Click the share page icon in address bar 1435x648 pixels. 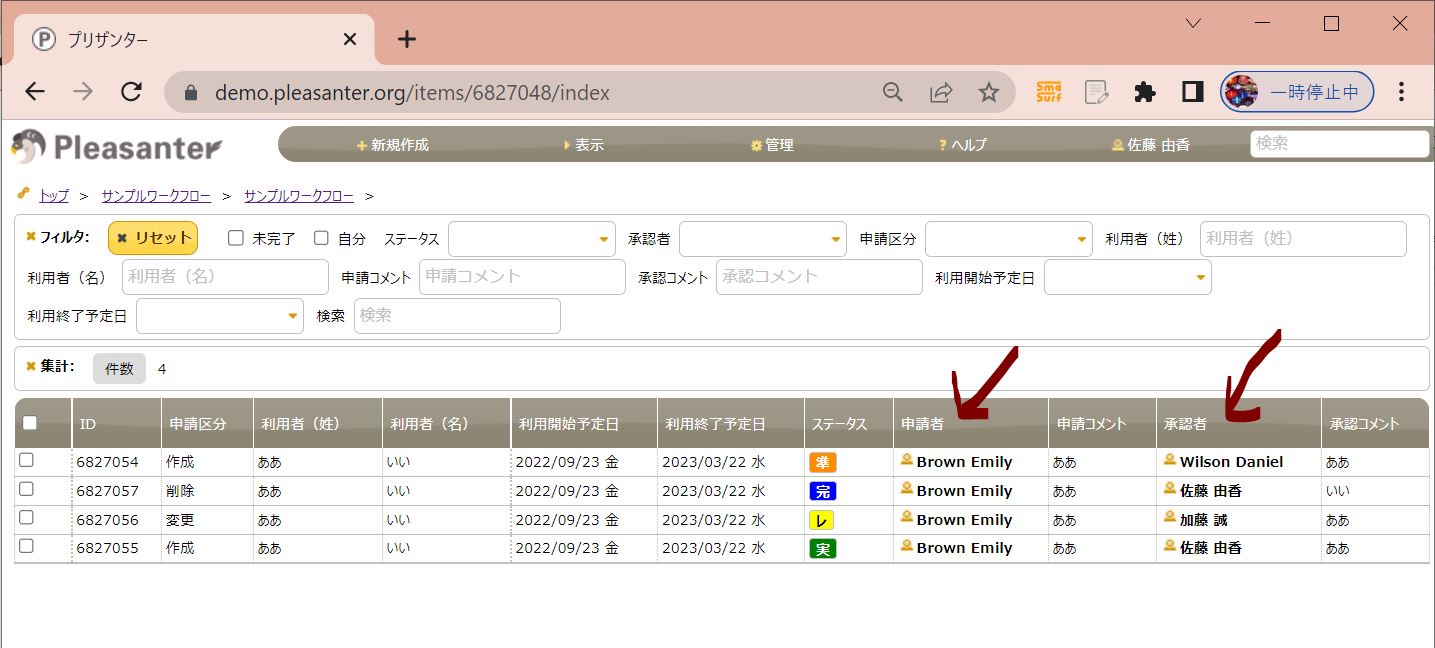tap(941, 92)
